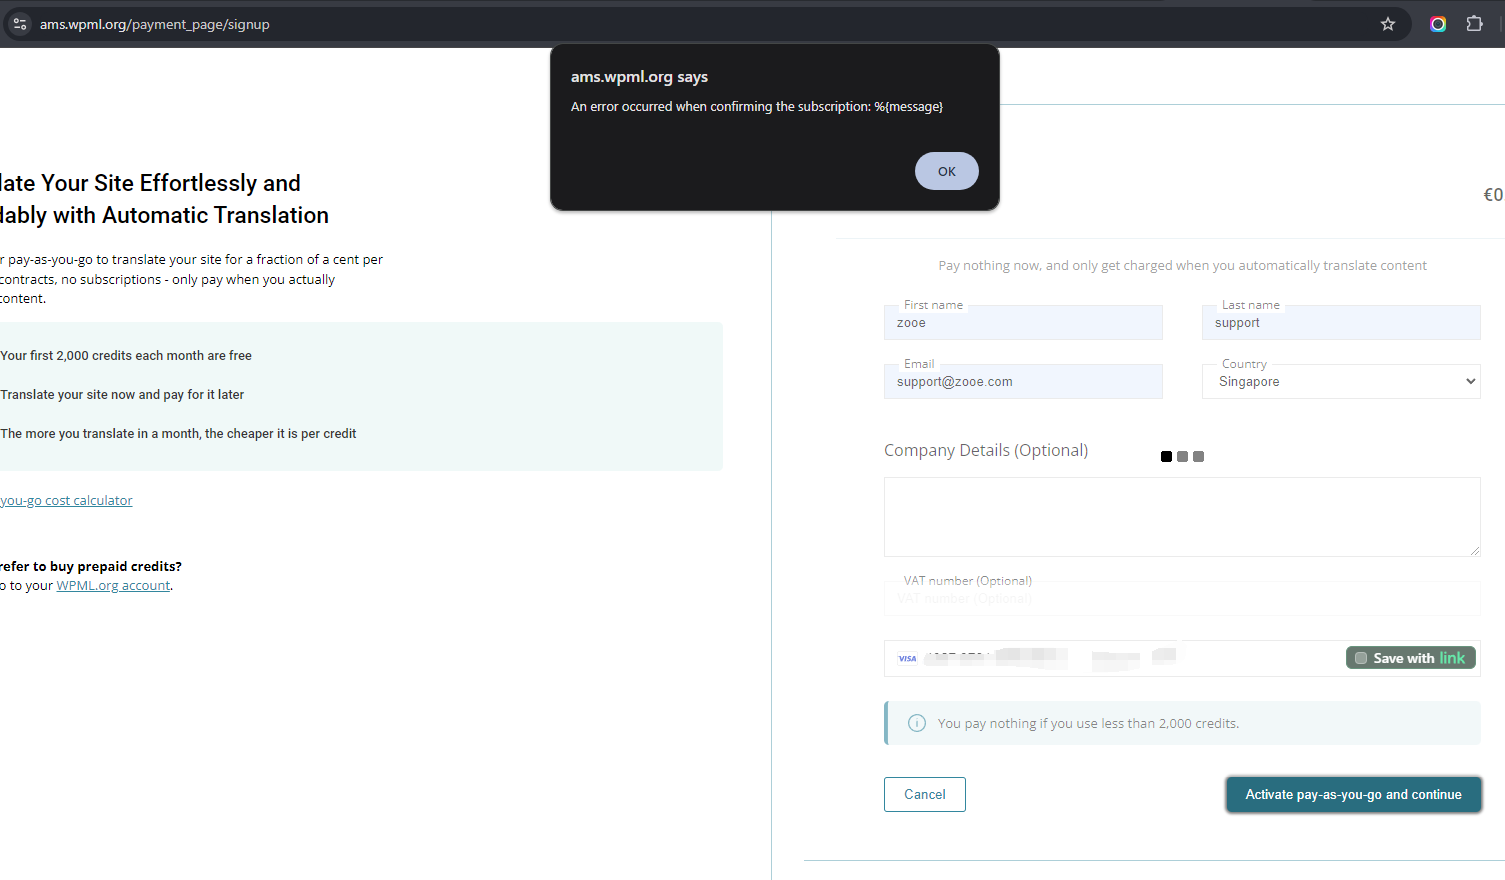
Task: Click into the Email field
Action: click(x=1023, y=381)
